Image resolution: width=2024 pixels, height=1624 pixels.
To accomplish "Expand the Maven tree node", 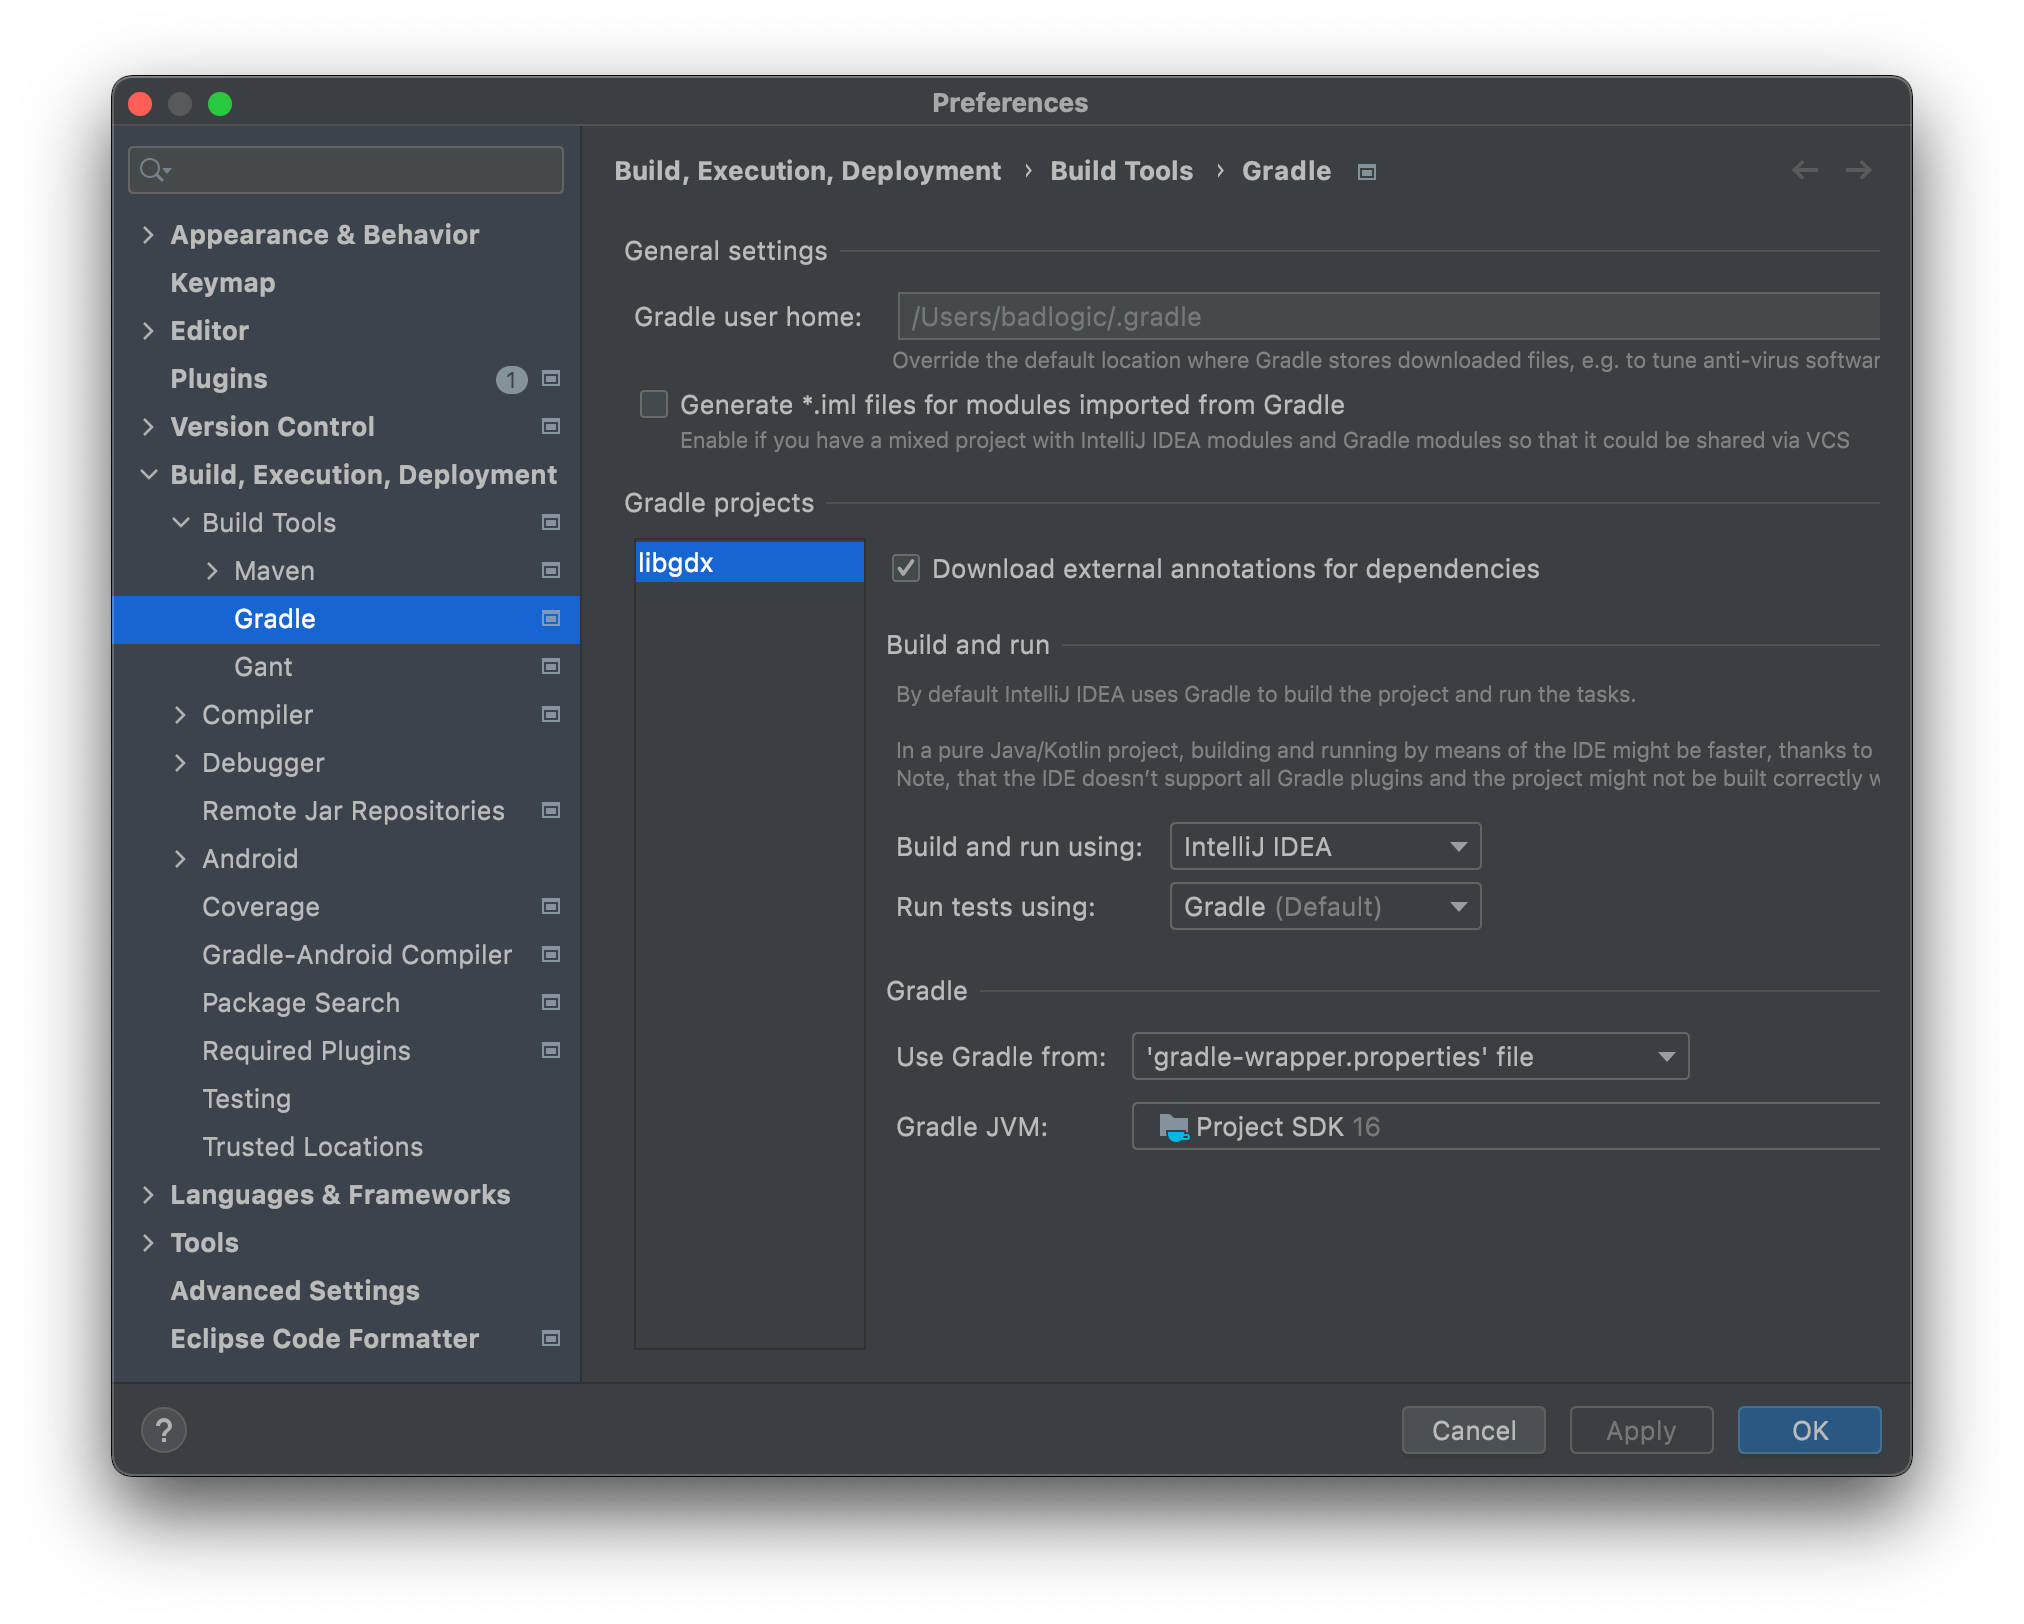I will pos(212,571).
